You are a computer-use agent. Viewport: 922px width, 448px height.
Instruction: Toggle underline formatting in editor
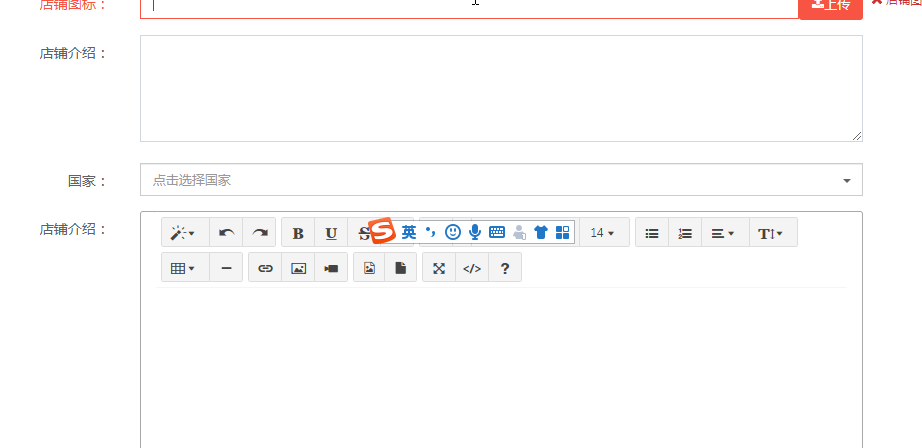tap(331, 233)
